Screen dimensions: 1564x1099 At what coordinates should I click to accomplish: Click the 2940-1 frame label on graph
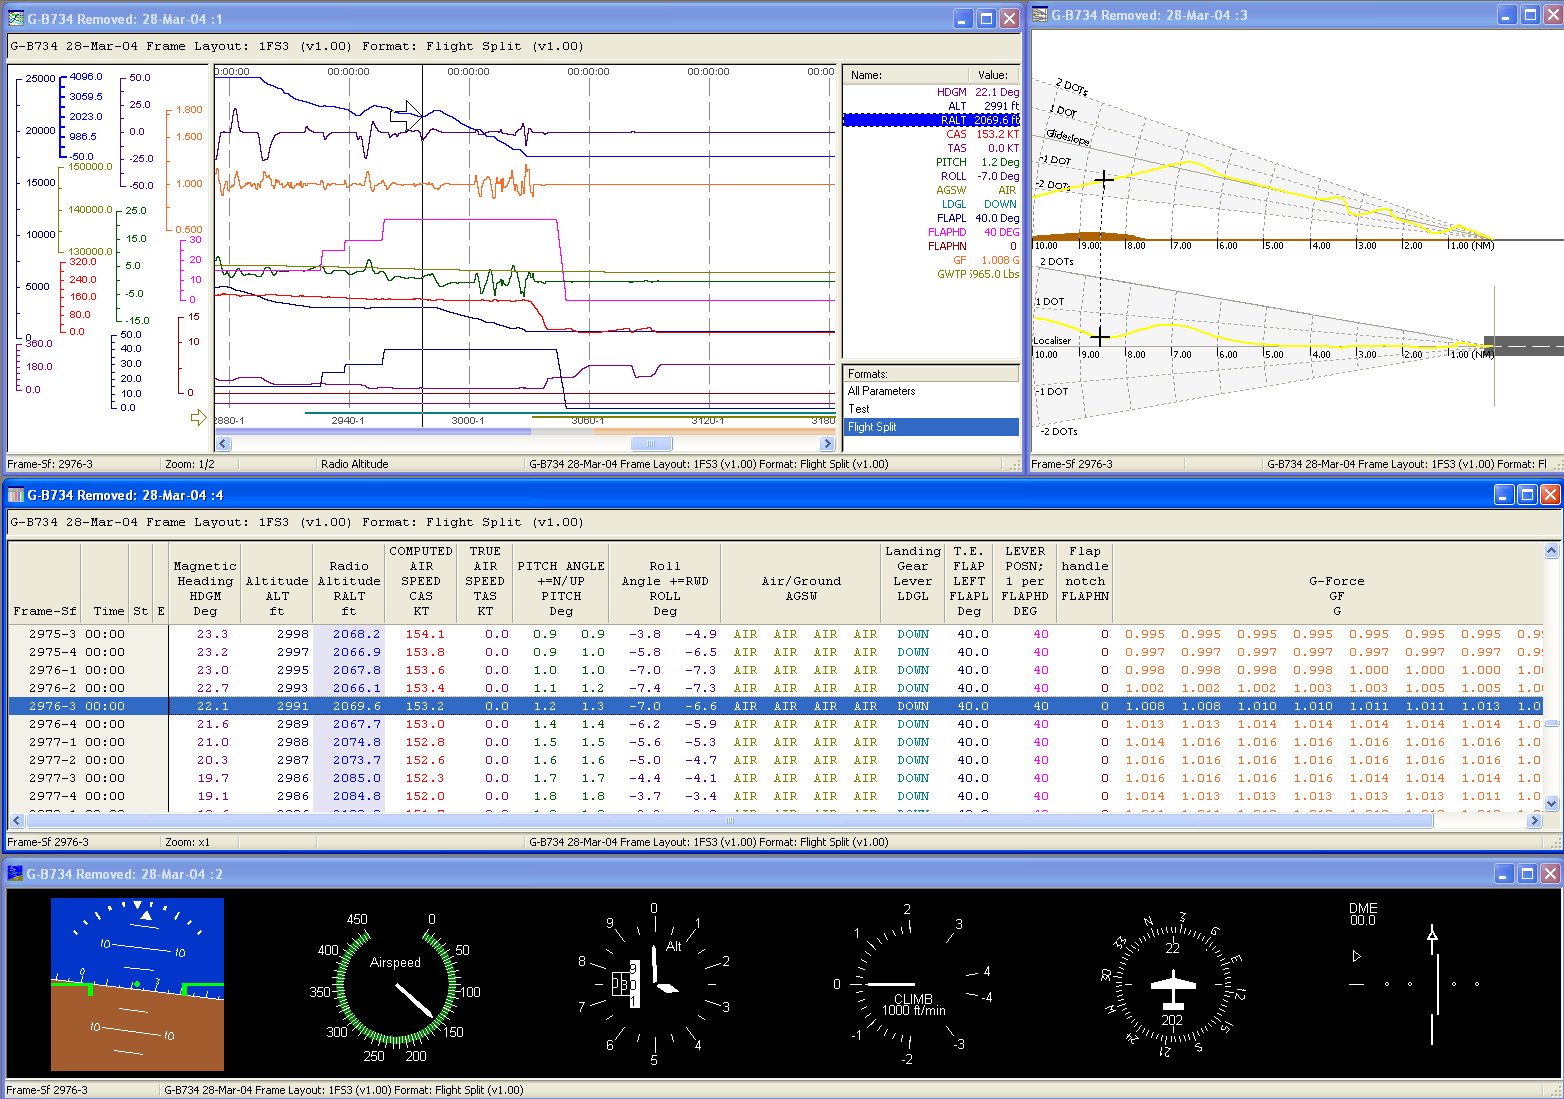pyautogui.click(x=348, y=421)
